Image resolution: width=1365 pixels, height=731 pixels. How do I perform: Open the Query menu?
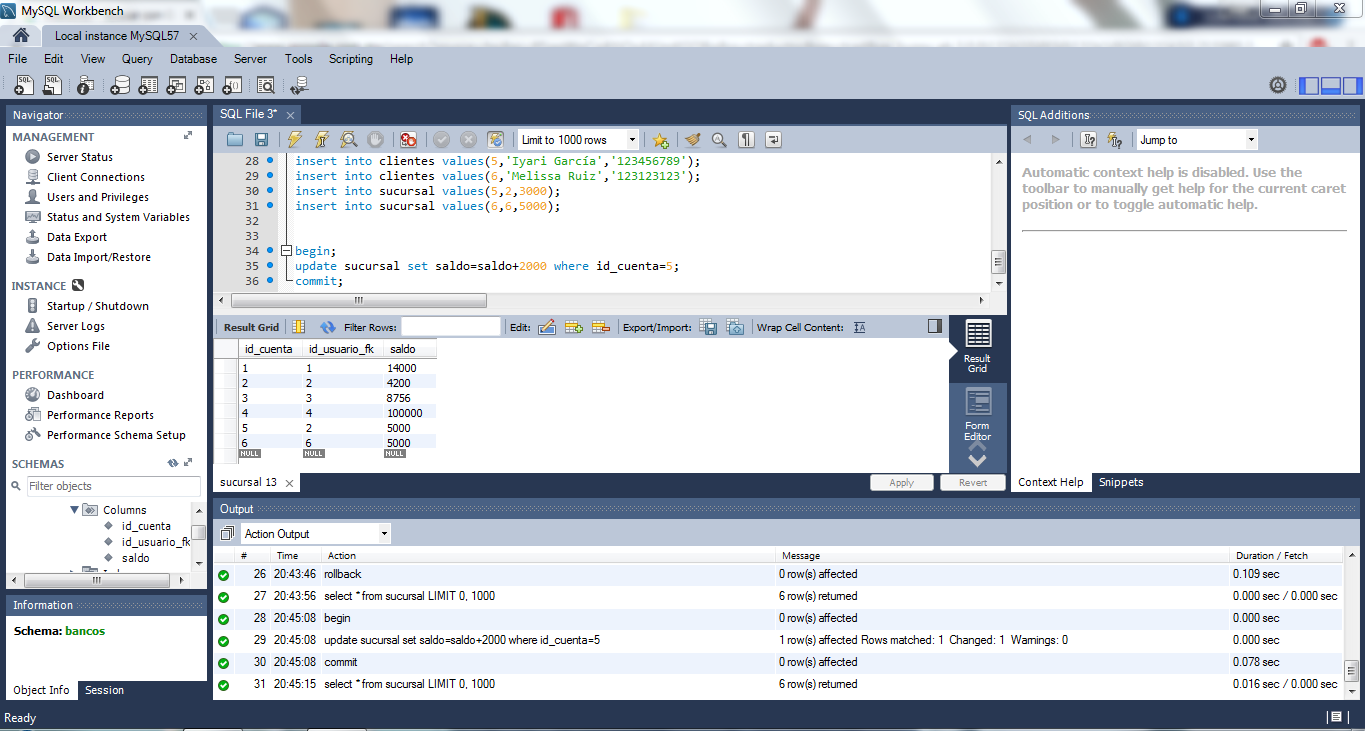(136, 59)
